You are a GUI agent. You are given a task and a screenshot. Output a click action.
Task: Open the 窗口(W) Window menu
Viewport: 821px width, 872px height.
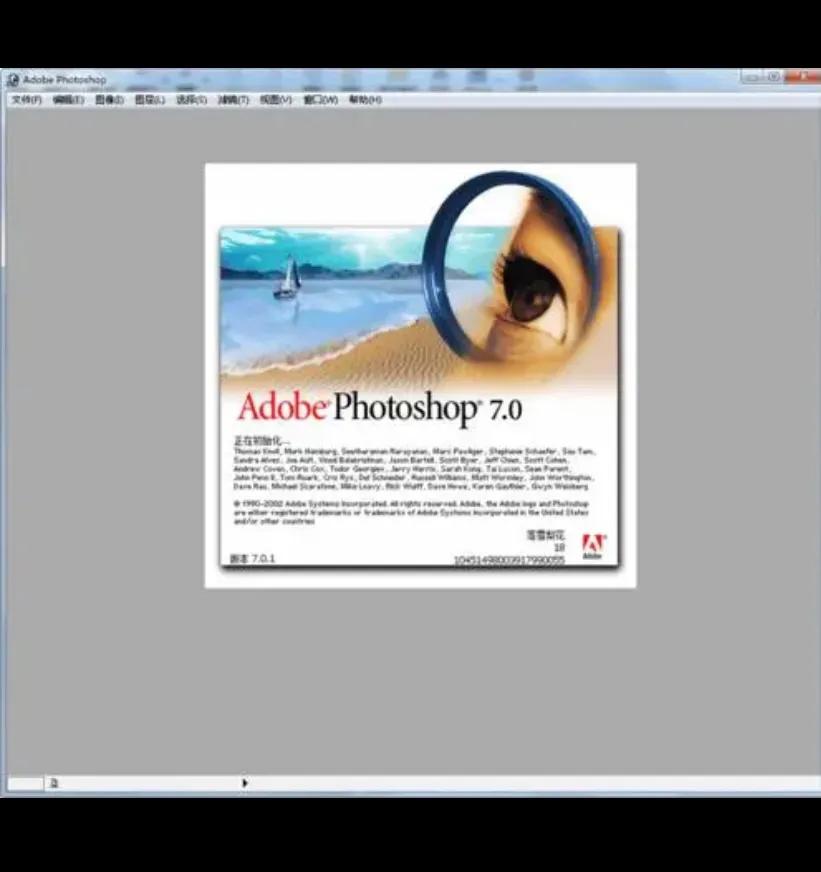tap(320, 100)
